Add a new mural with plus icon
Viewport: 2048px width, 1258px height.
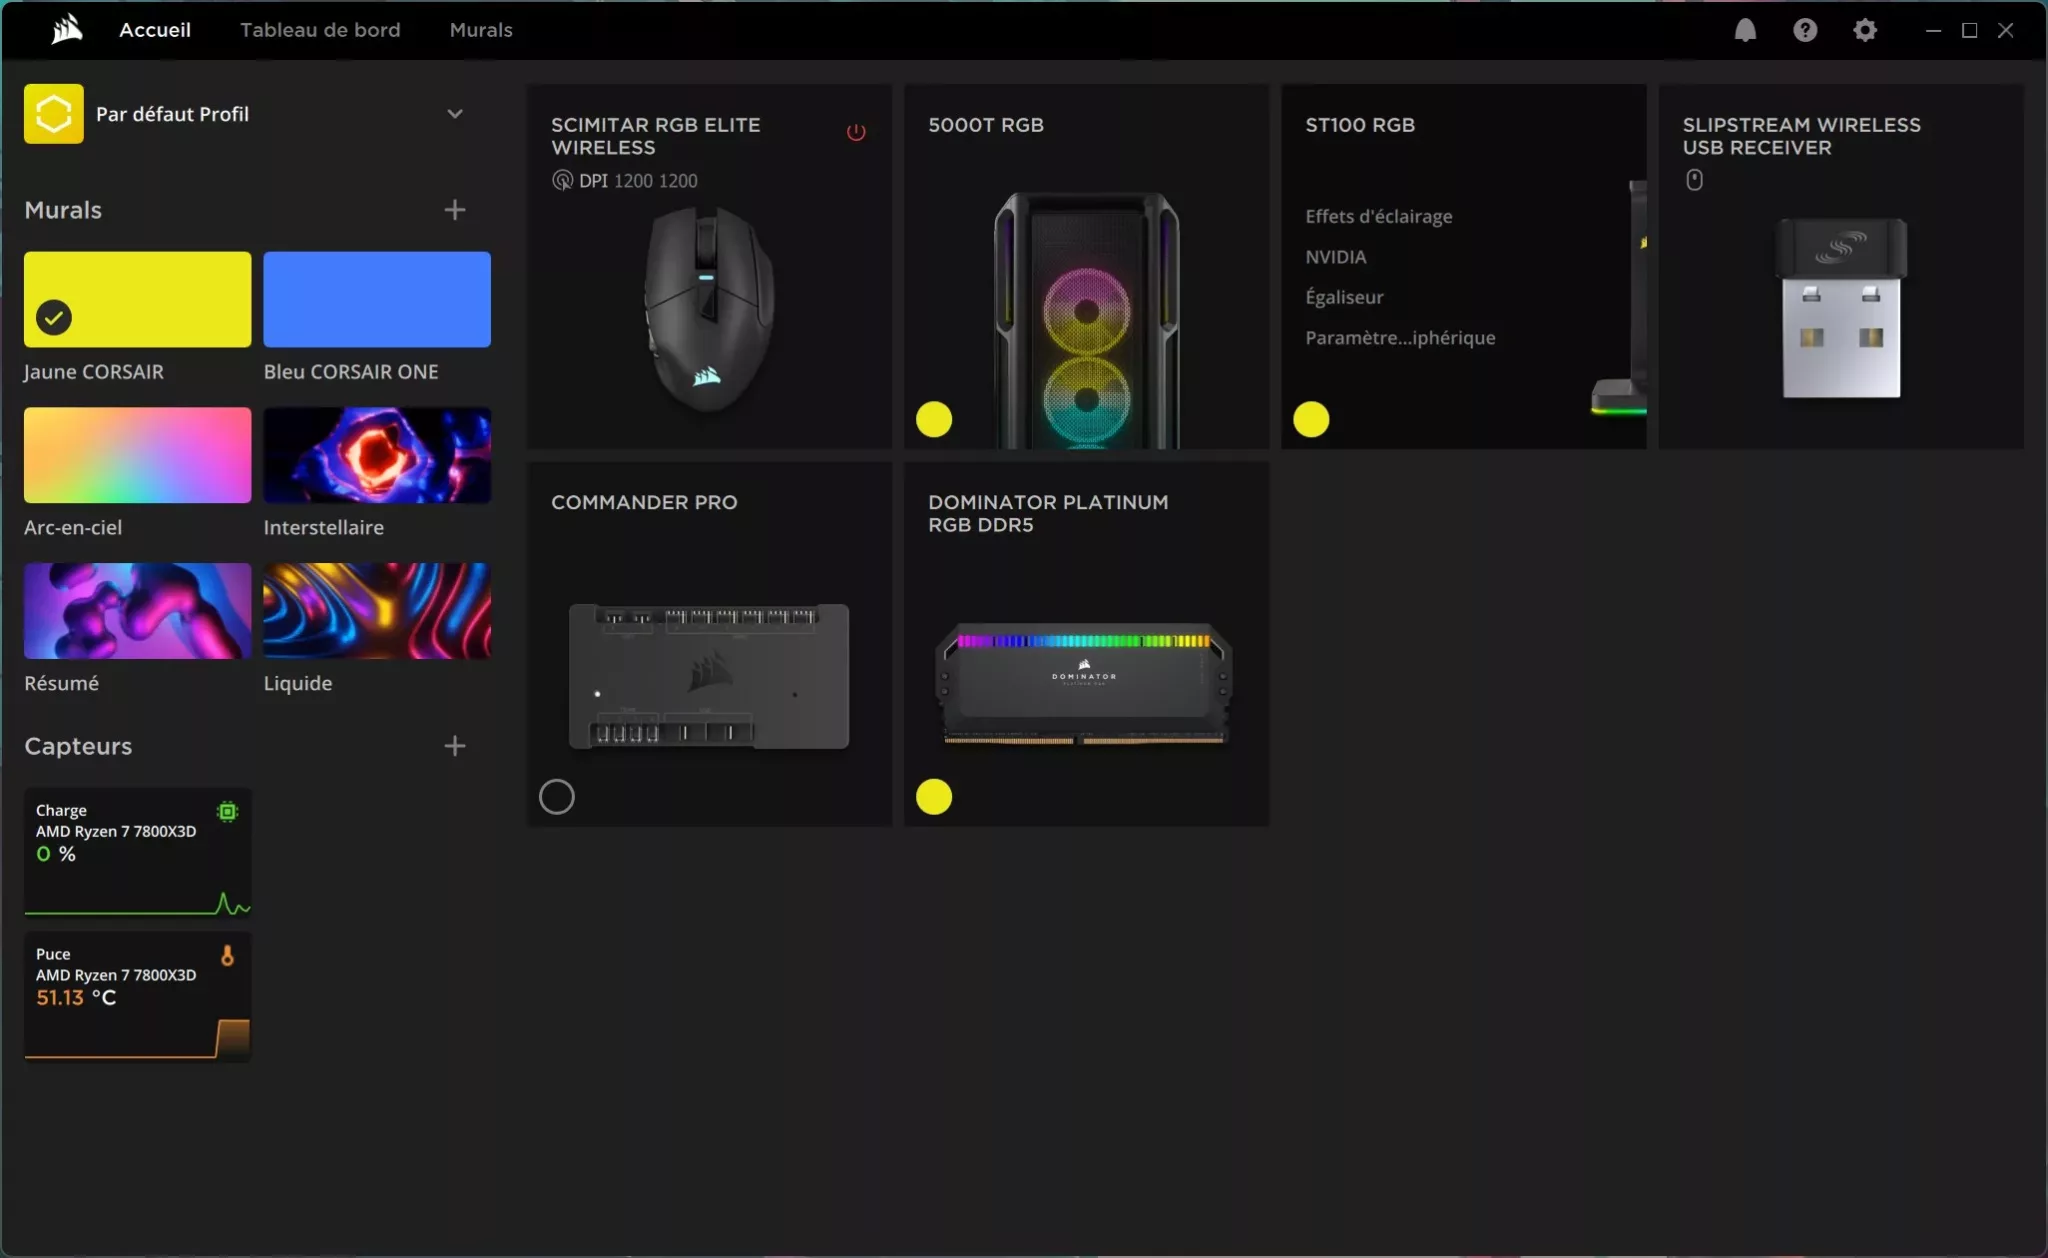pyautogui.click(x=455, y=210)
